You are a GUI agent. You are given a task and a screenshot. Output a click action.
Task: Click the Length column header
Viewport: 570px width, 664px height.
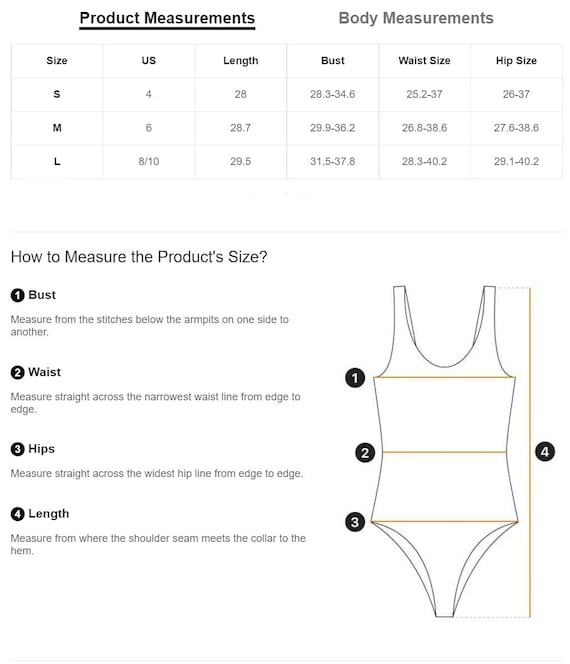click(241, 61)
